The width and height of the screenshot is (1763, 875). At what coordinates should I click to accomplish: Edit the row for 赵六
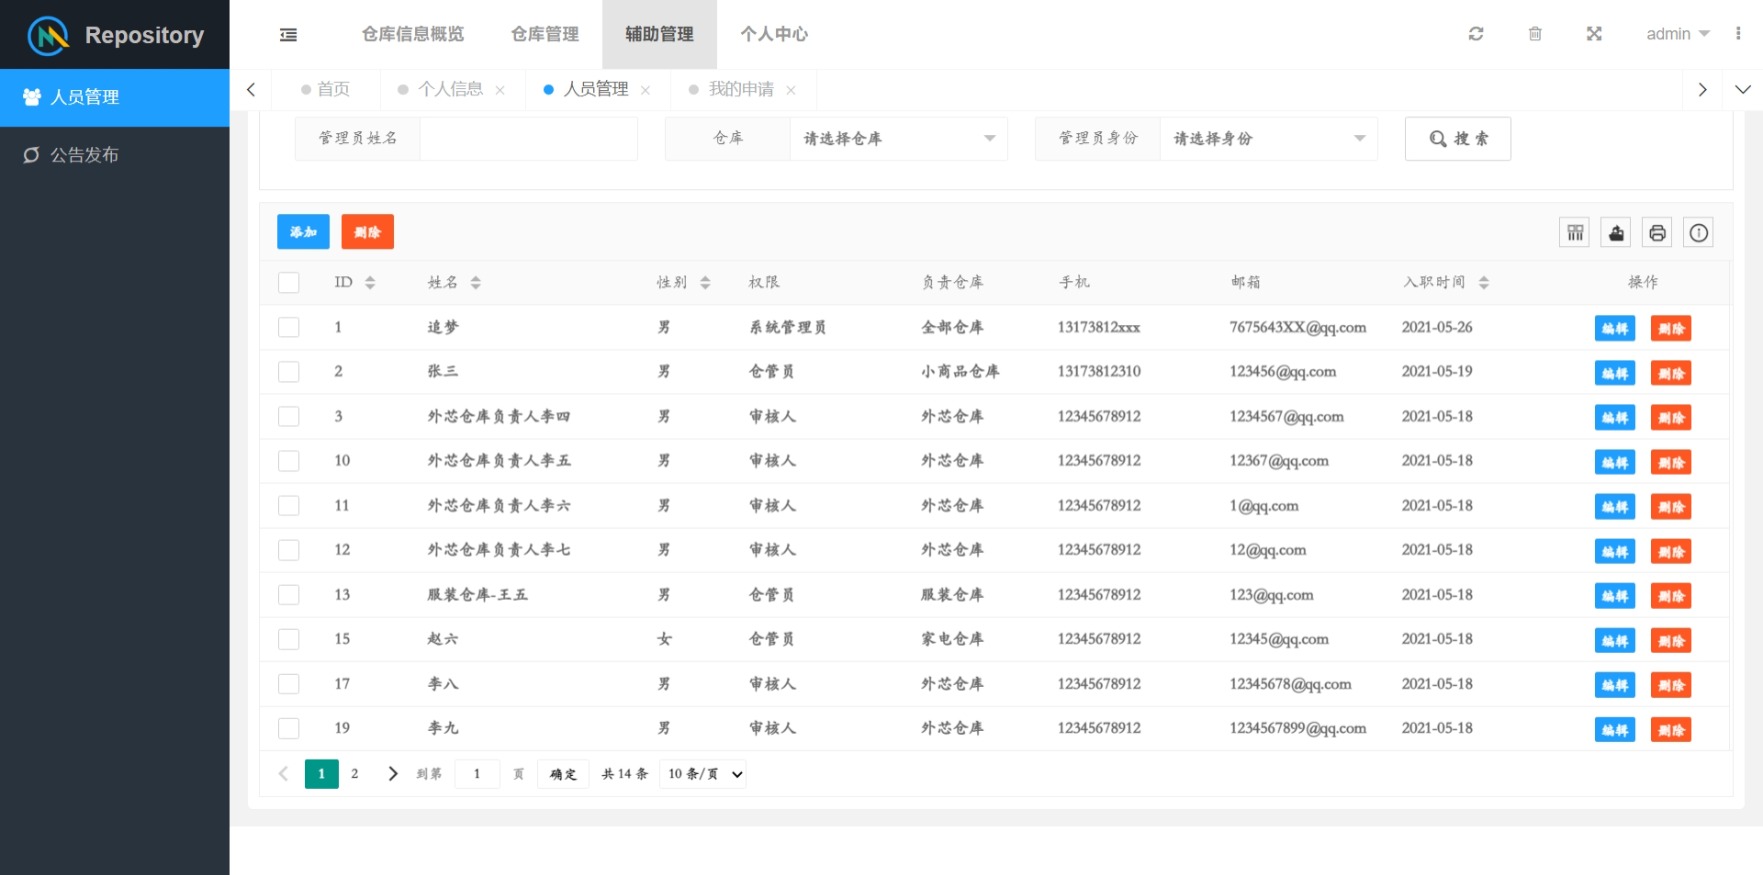(x=1615, y=641)
